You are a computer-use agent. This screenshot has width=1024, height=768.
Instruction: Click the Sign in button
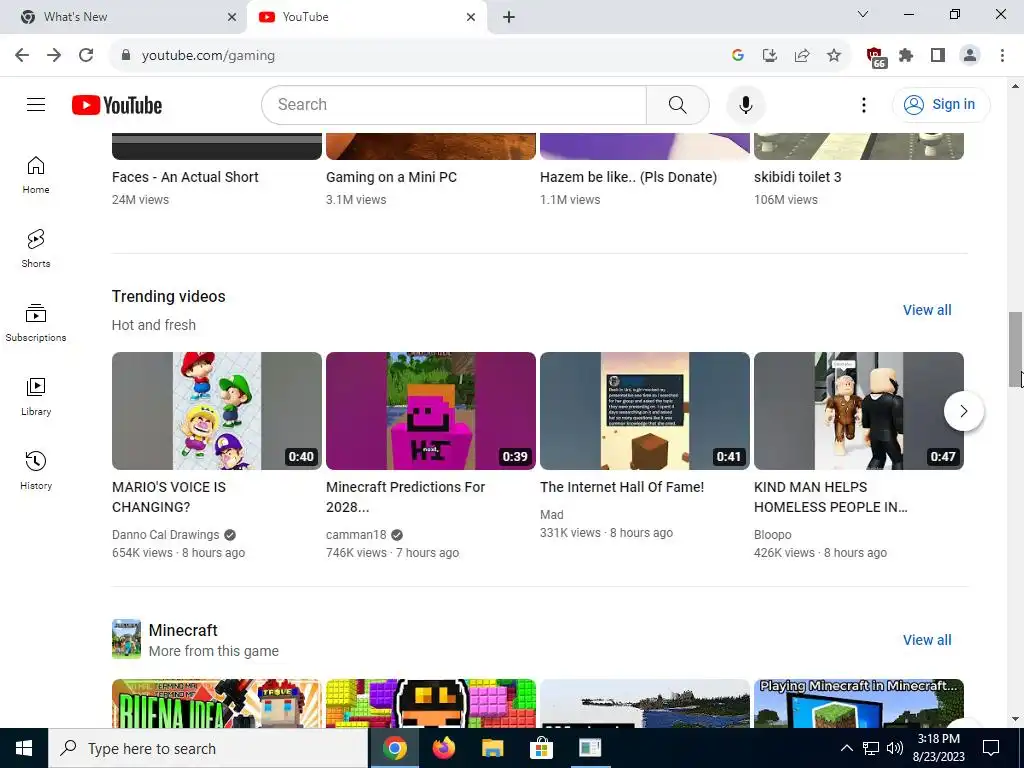(941, 104)
